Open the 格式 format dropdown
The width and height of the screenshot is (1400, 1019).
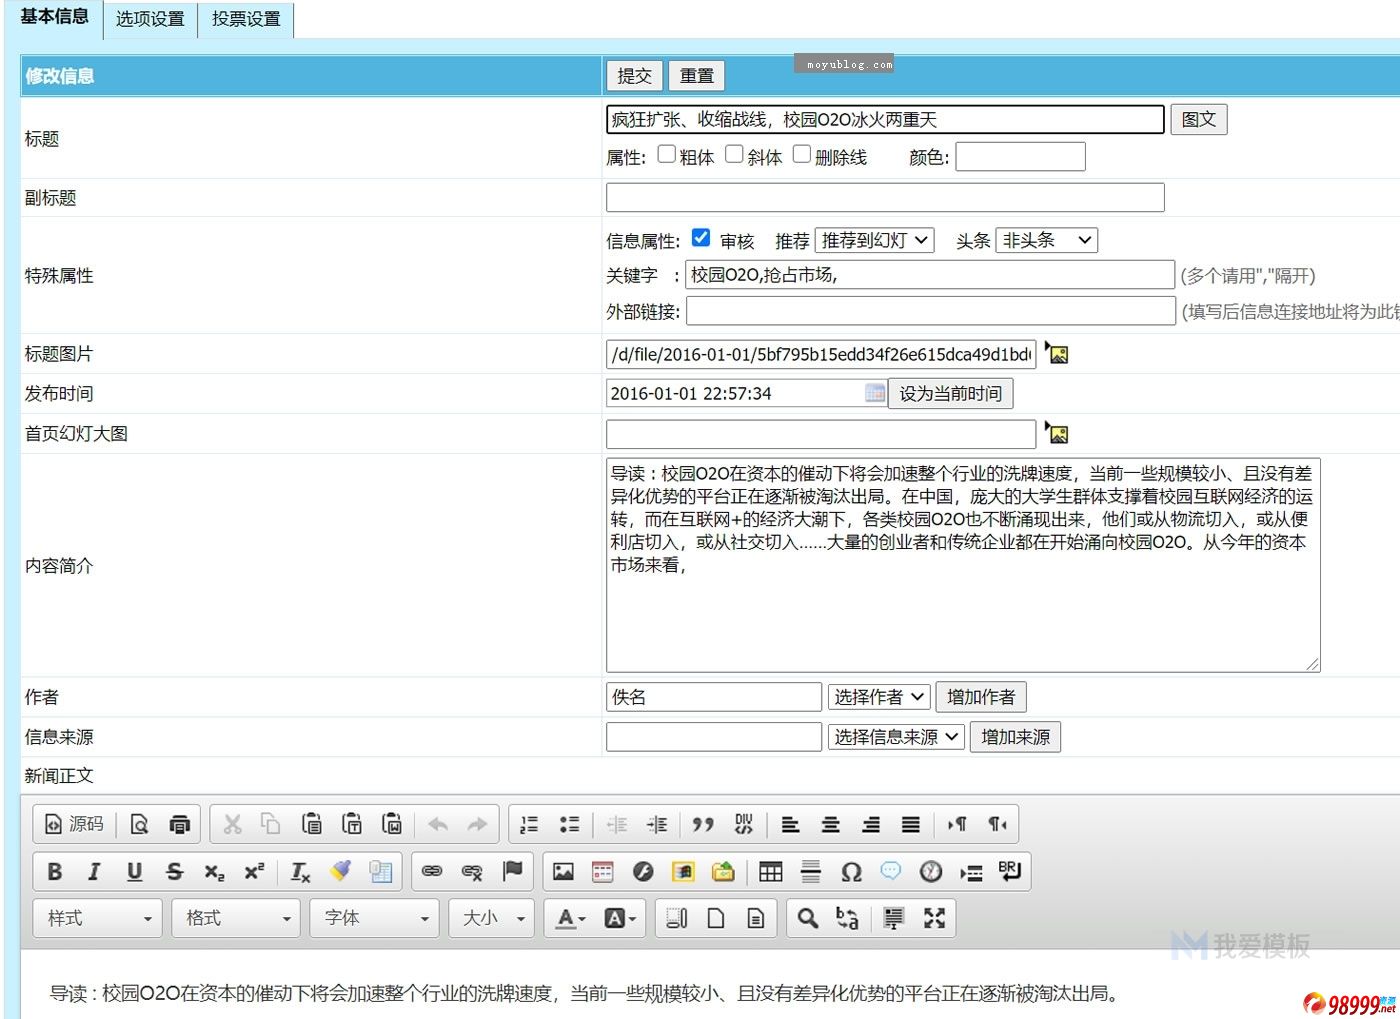point(235,918)
